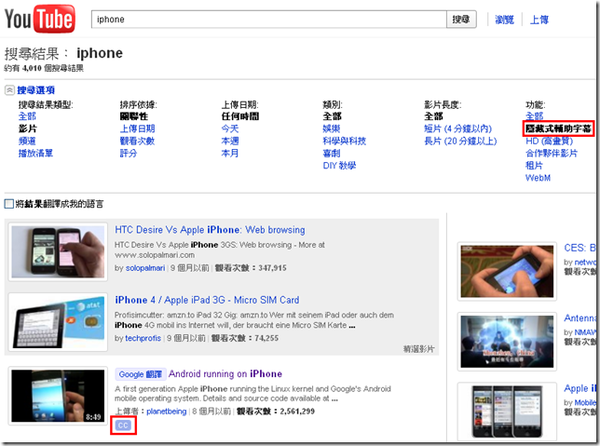Open HTC Desire Vs Apple iPhone video thumbnail
This screenshot has width=600, height=446.
[x=58, y=252]
